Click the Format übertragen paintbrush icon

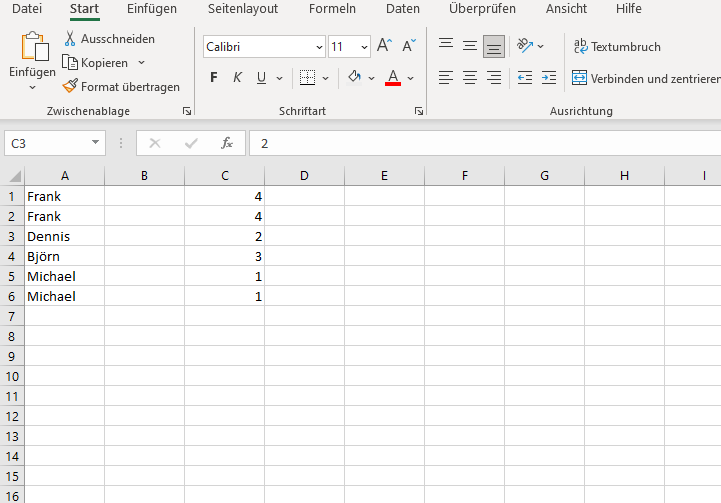coord(71,87)
